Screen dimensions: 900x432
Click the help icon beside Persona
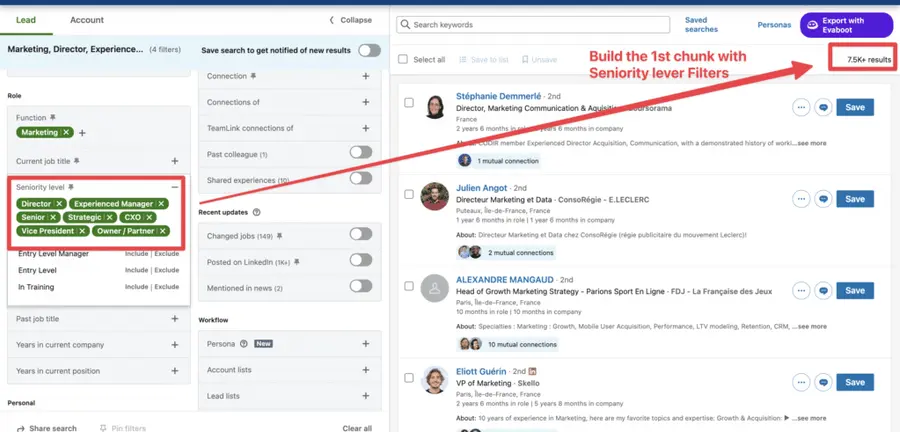click(x=243, y=344)
